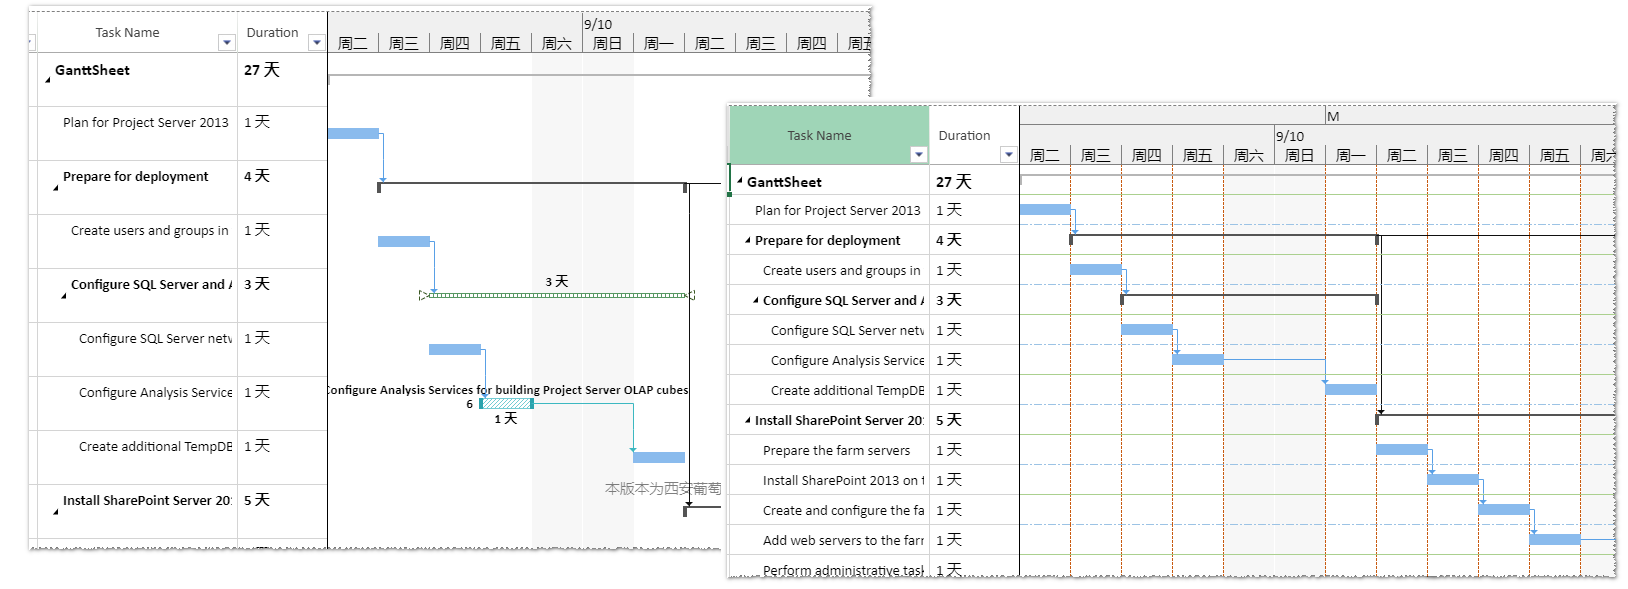Click Plan for Project Server bar in right chart
The image size is (1628, 589).
click(1045, 209)
